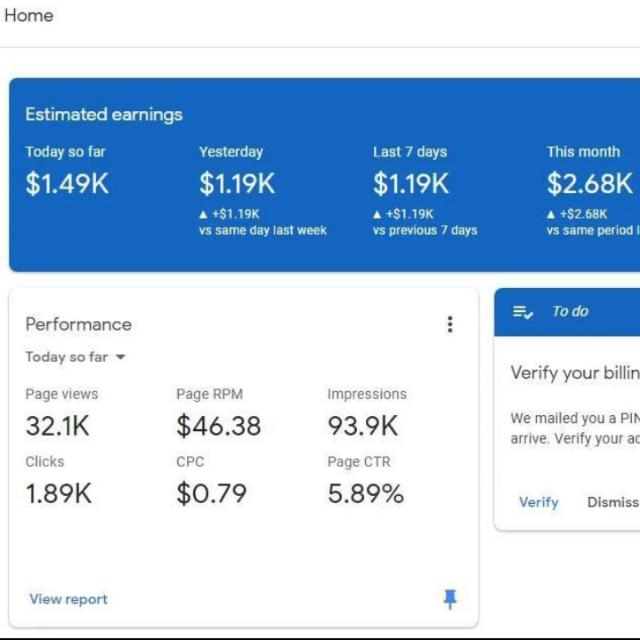This screenshot has height=640, width=640.
Task: Click the Estimated earnings heading
Action: [104, 115]
